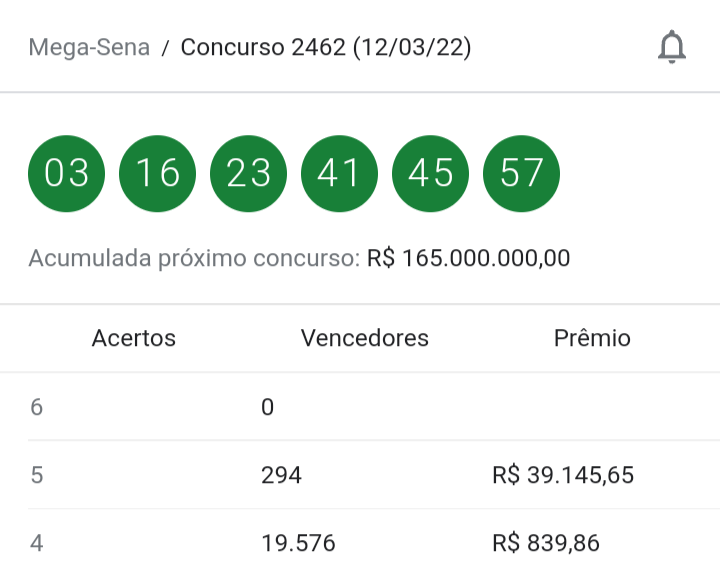Click the notification bell icon
The width and height of the screenshot is (720, 573).
(672, 47)
